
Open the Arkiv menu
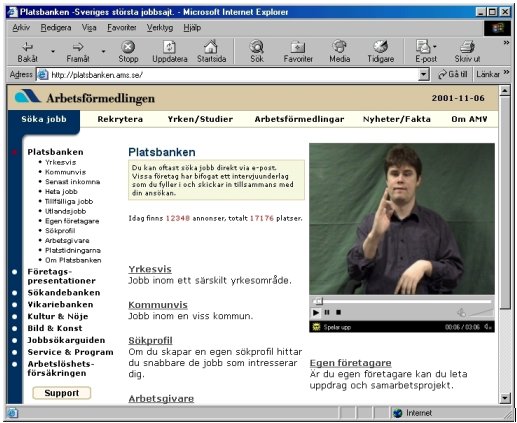pos(21,28)
